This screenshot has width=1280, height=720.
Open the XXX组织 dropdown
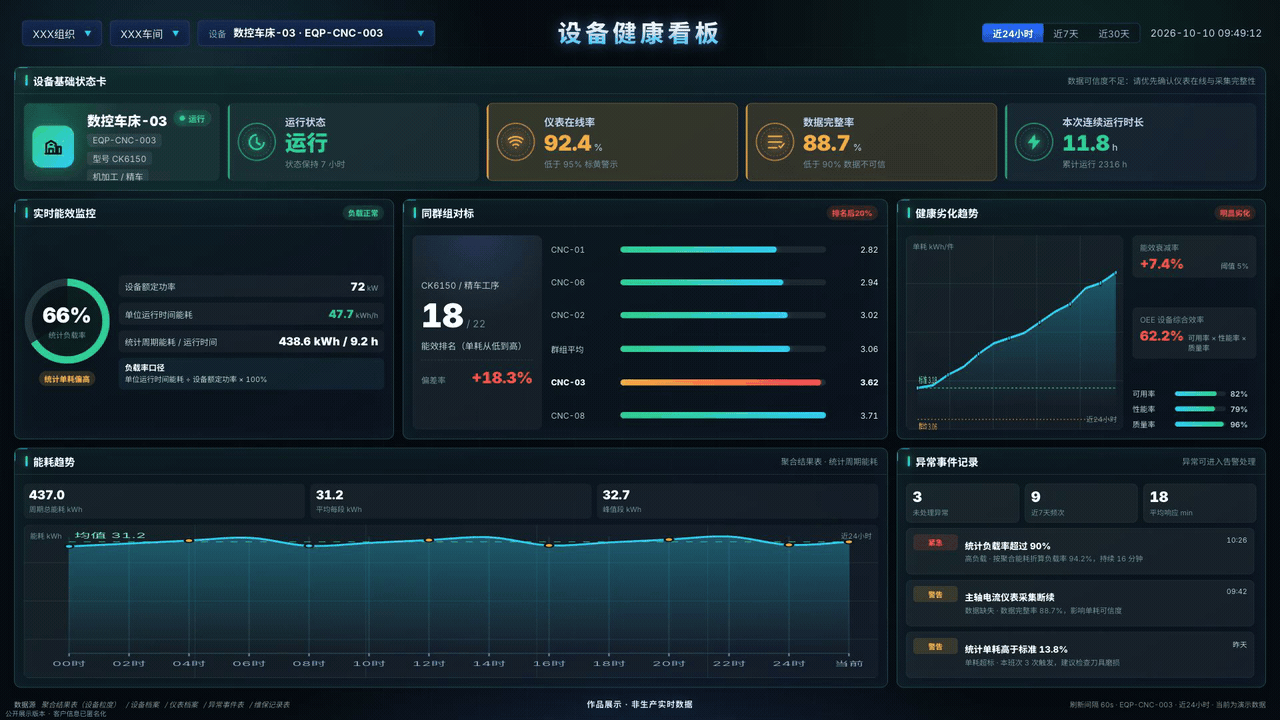pos(62,34)
